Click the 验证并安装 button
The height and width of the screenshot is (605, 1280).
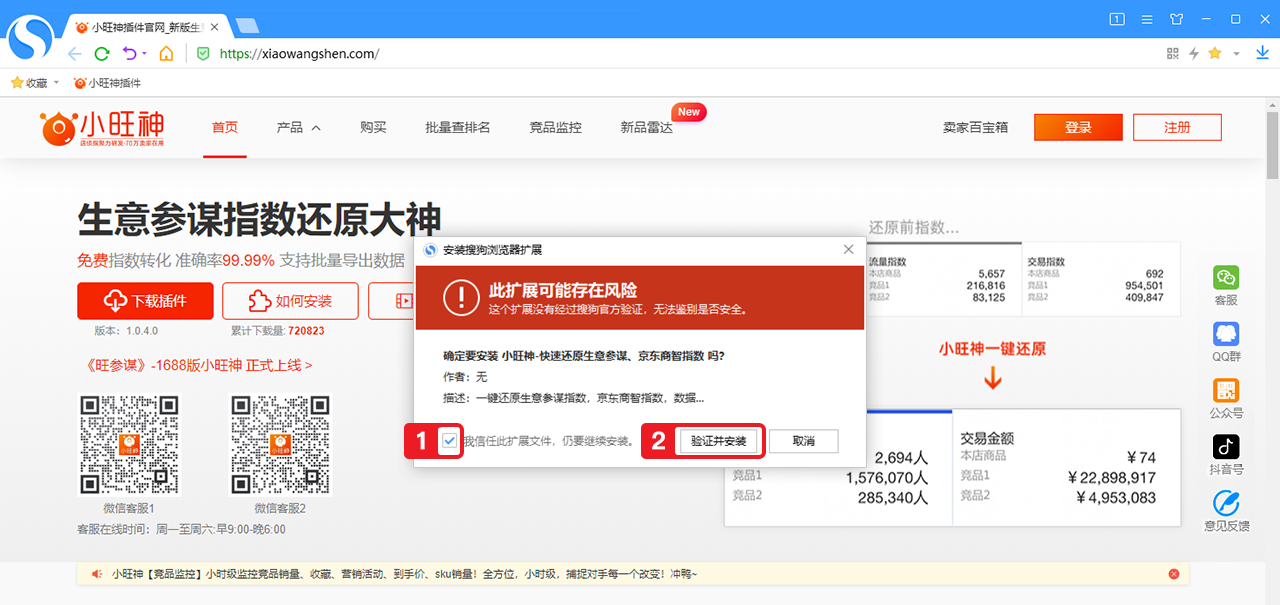pos(718,441)
